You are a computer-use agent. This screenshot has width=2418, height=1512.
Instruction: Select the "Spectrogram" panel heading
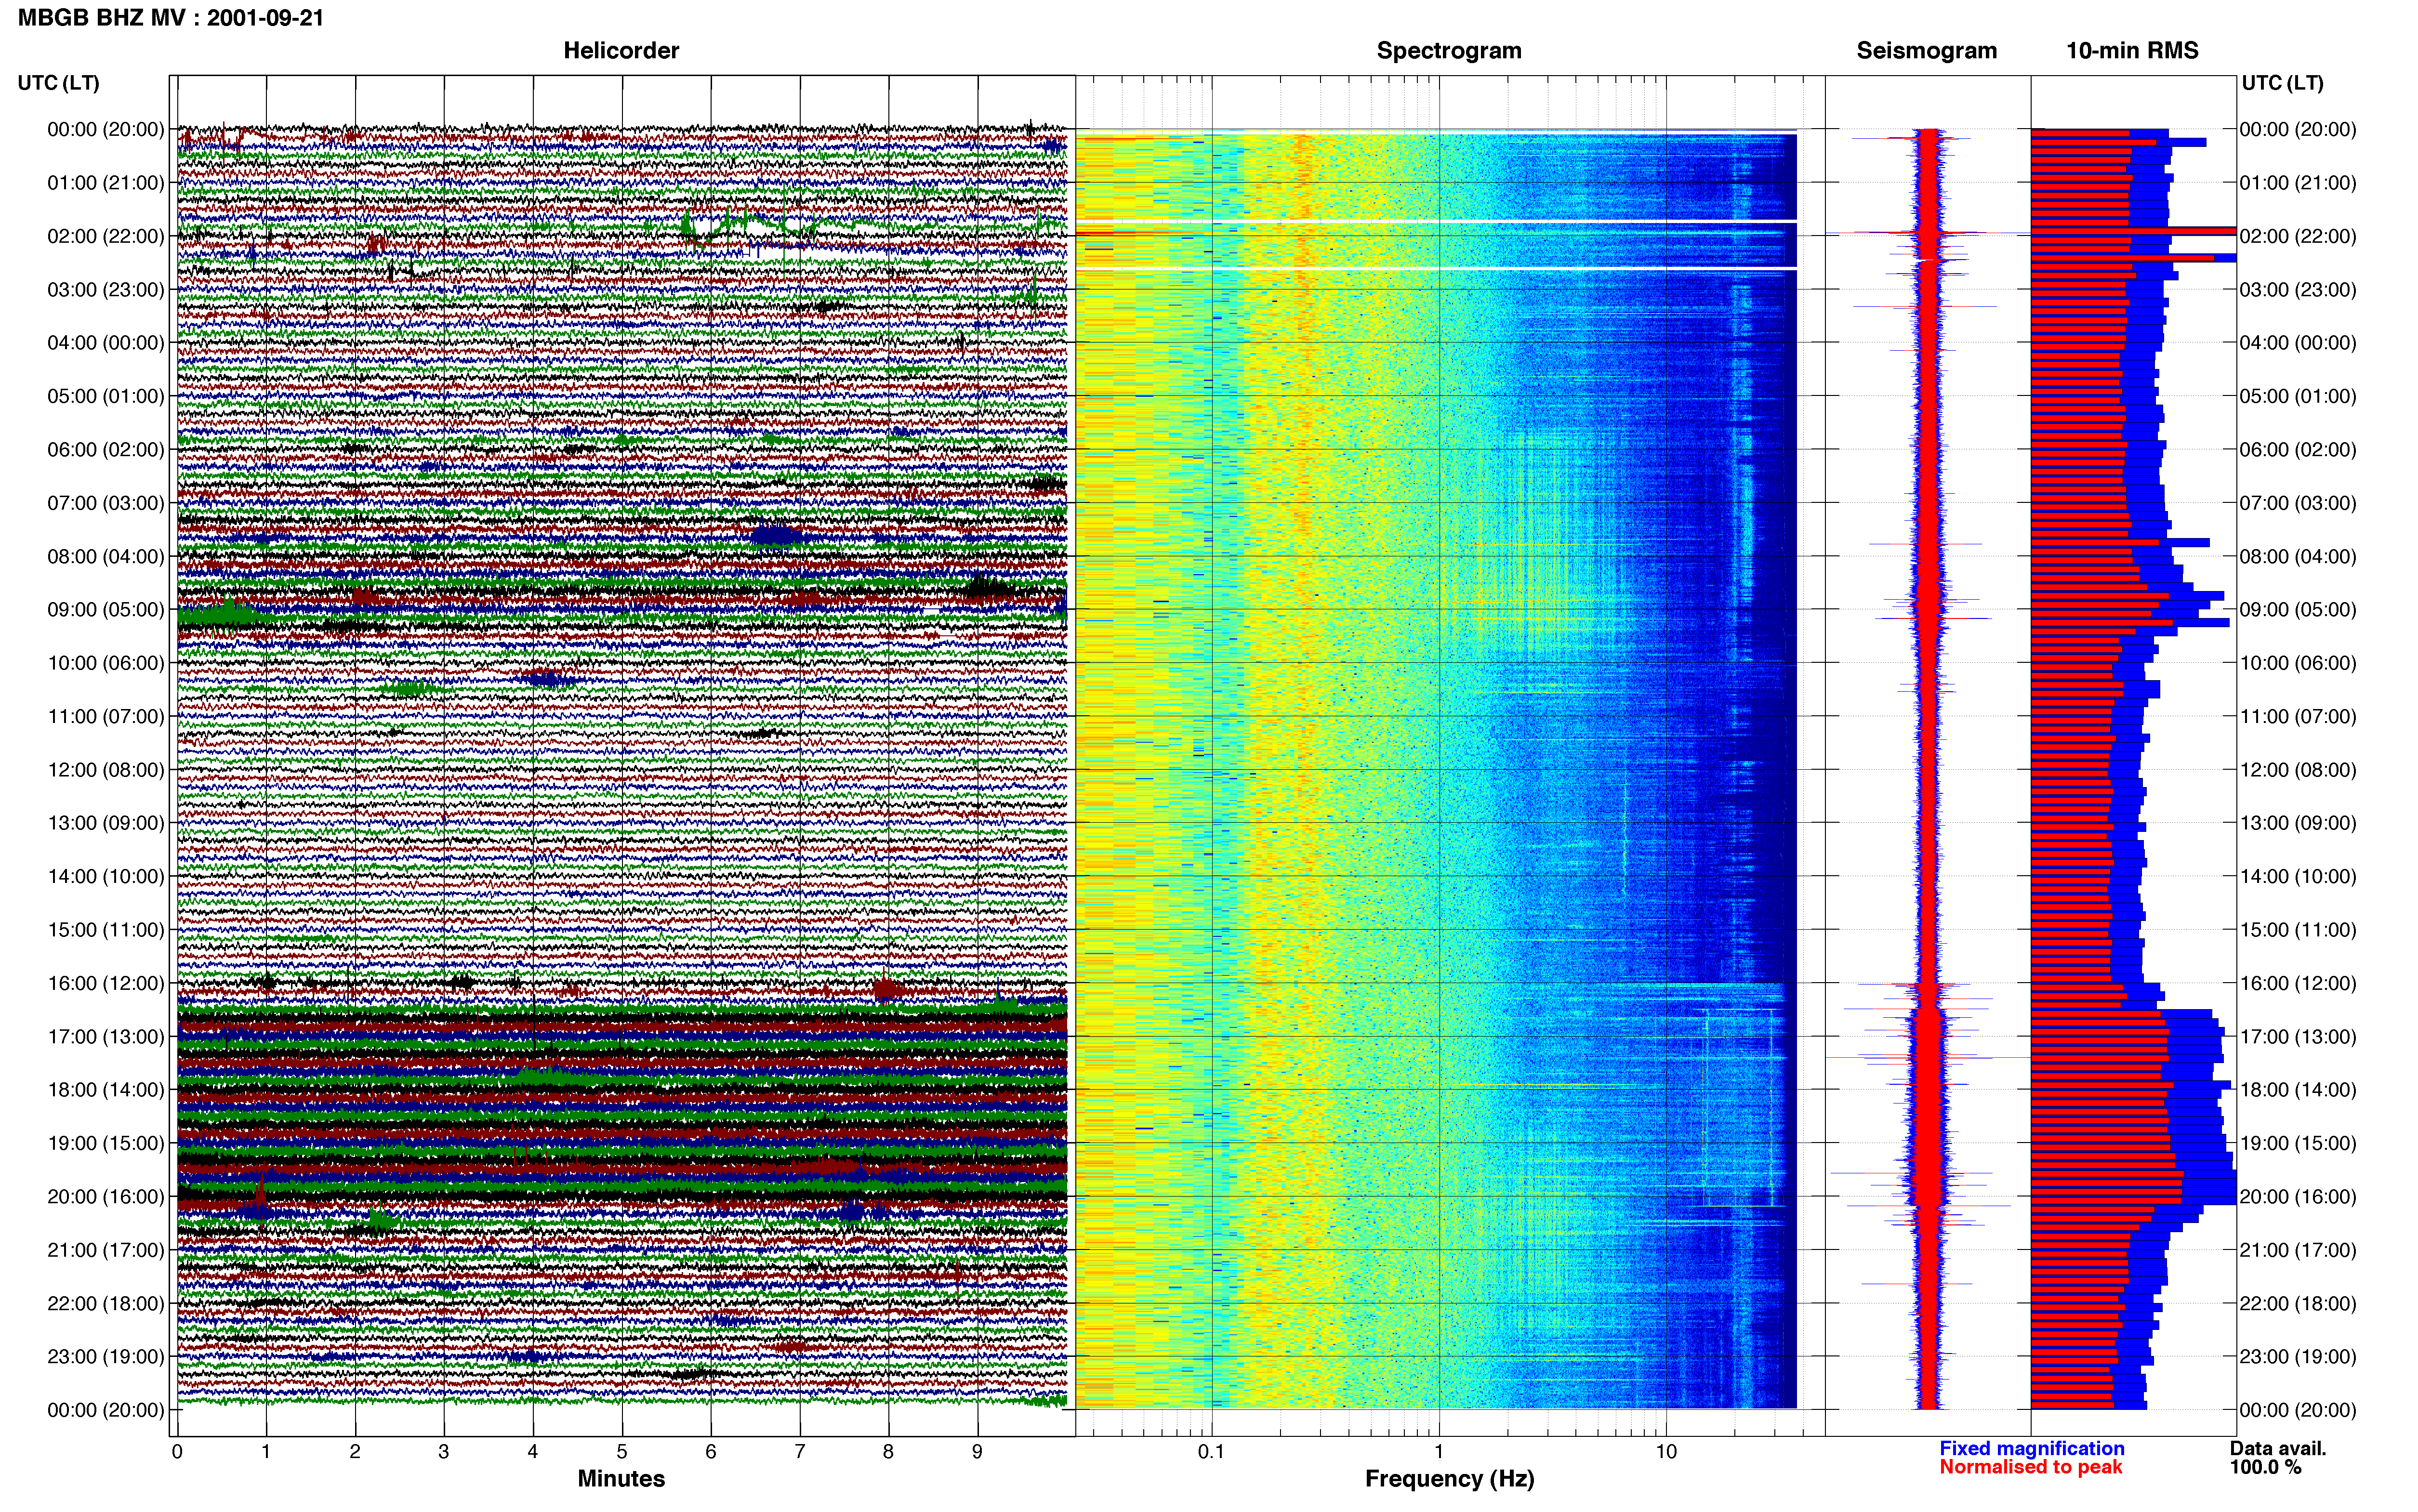click(x=1449, y=50)
